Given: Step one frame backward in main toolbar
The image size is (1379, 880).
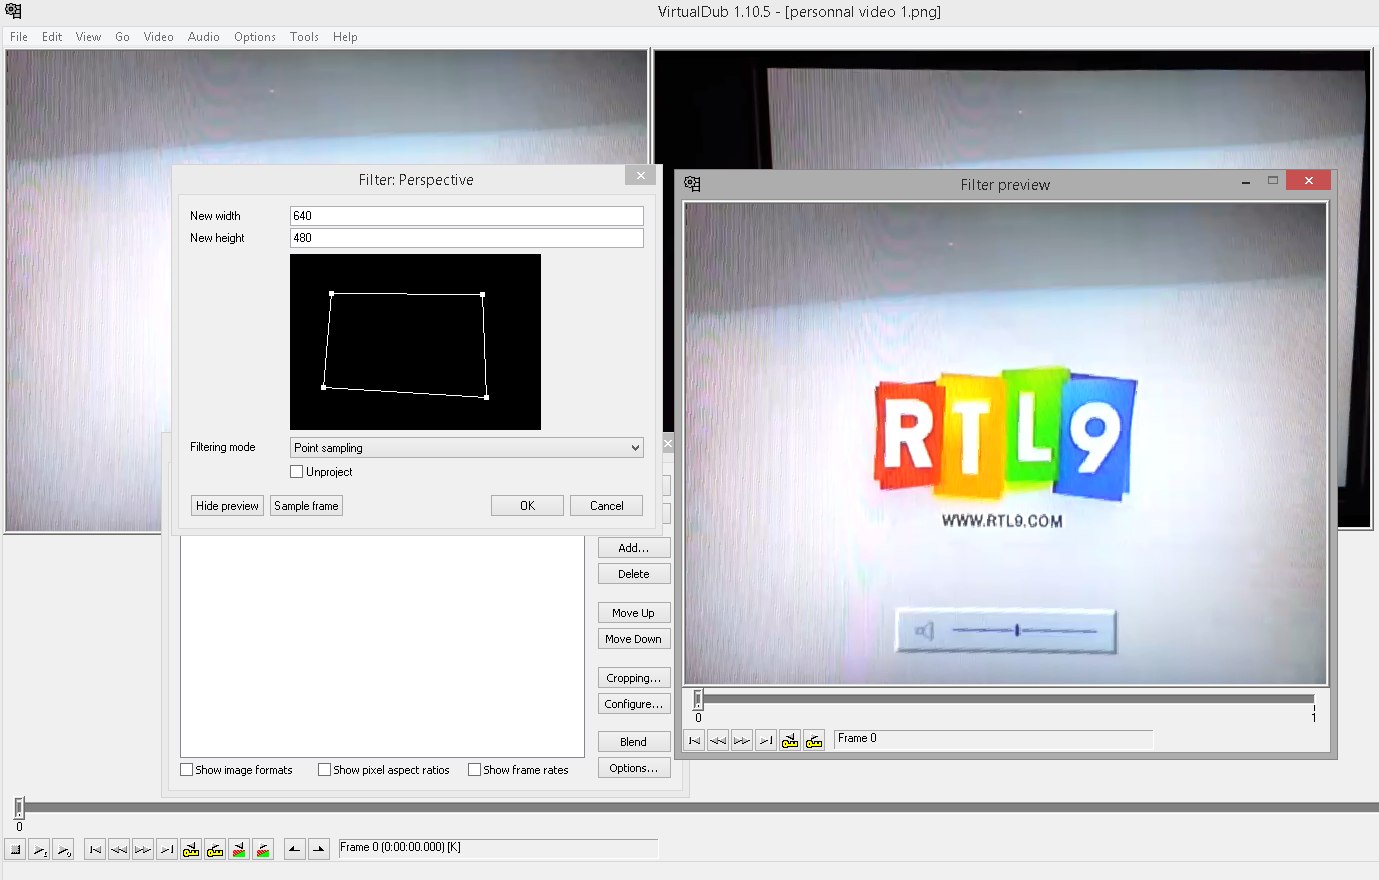Looking at the screenshot, I should point(120,850).
